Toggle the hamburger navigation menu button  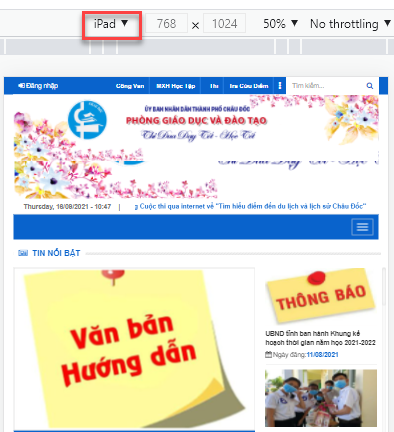362,227
